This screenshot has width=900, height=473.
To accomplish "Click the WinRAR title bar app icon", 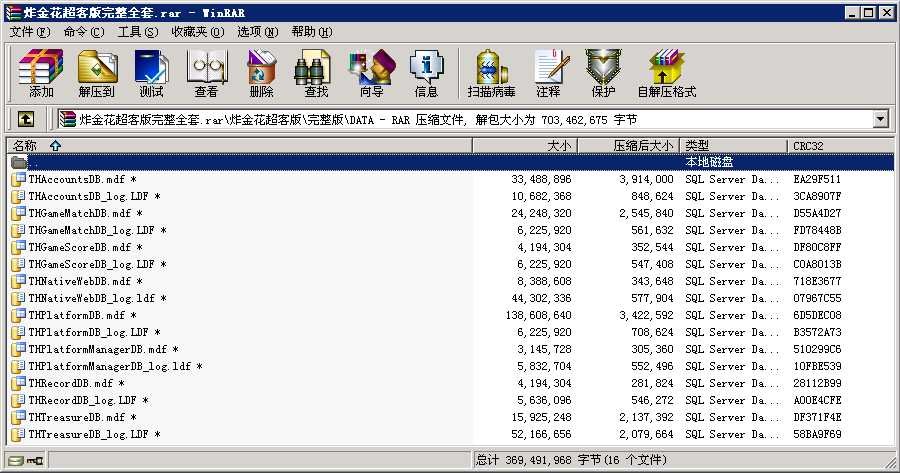I will 13,13.
